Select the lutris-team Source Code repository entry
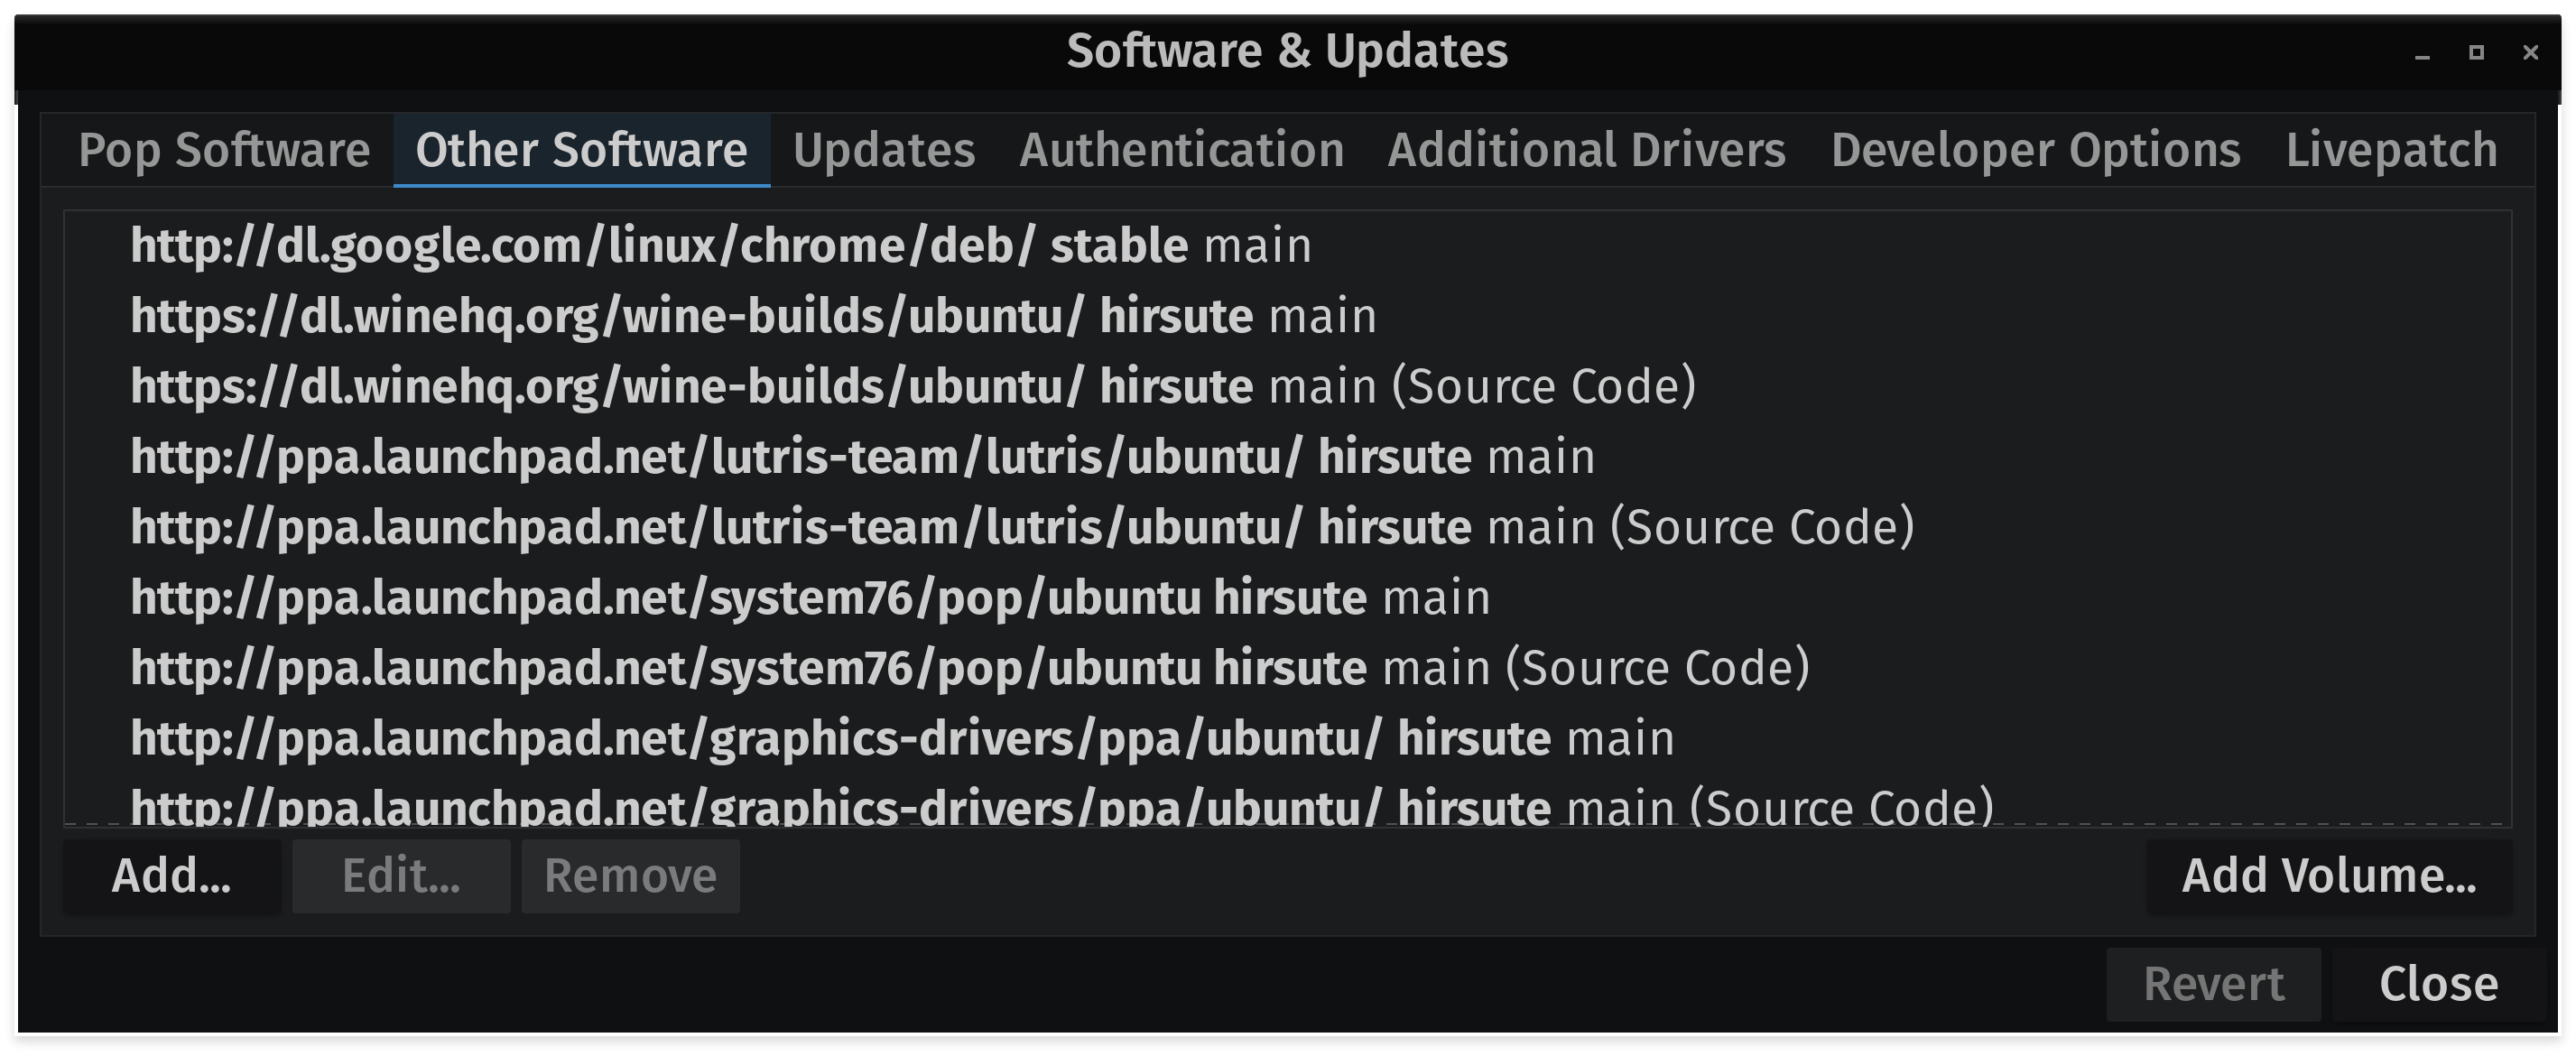Image resolution: width=2576 pixels, height=1056 pixels. [x=1288, y=527]
